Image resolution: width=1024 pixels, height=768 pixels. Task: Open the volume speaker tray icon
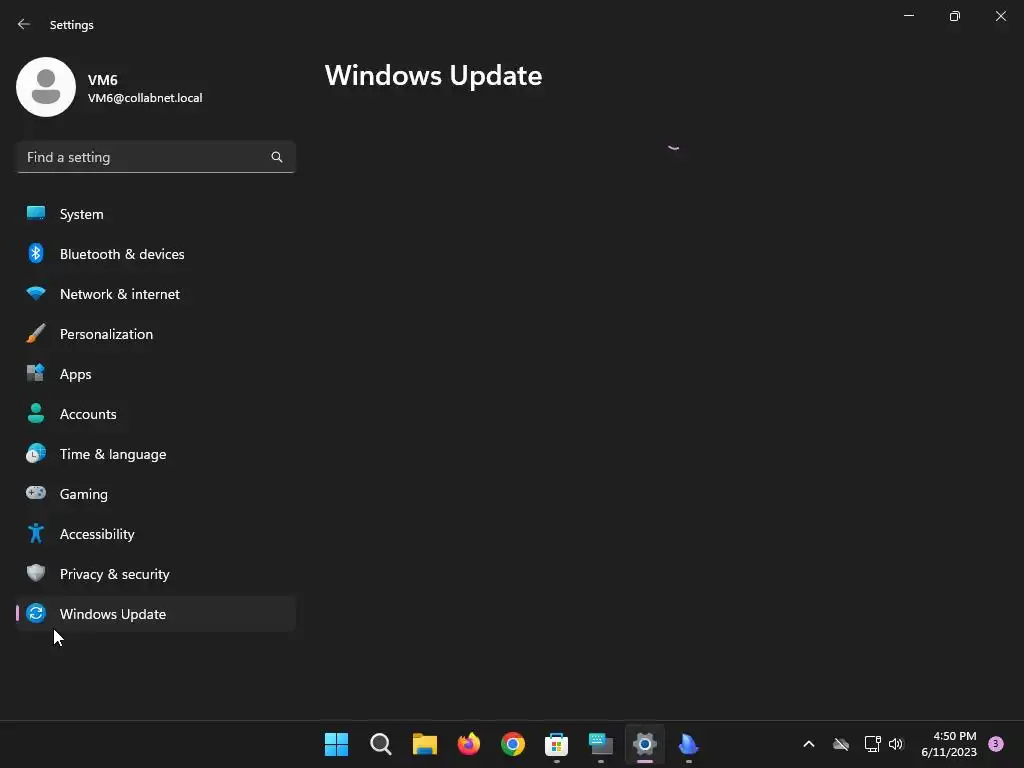tap(895, 744)
